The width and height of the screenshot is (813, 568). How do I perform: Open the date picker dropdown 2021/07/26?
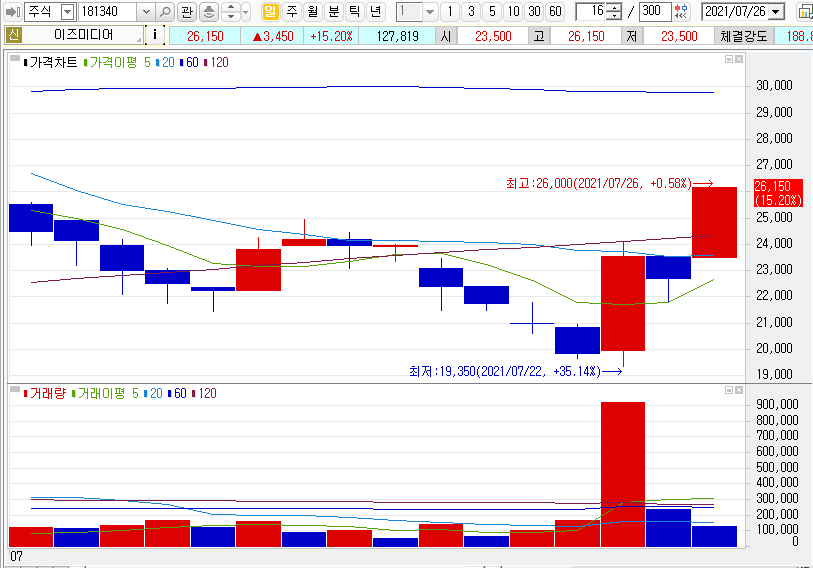pyautogui.click(x=776, y=11)
